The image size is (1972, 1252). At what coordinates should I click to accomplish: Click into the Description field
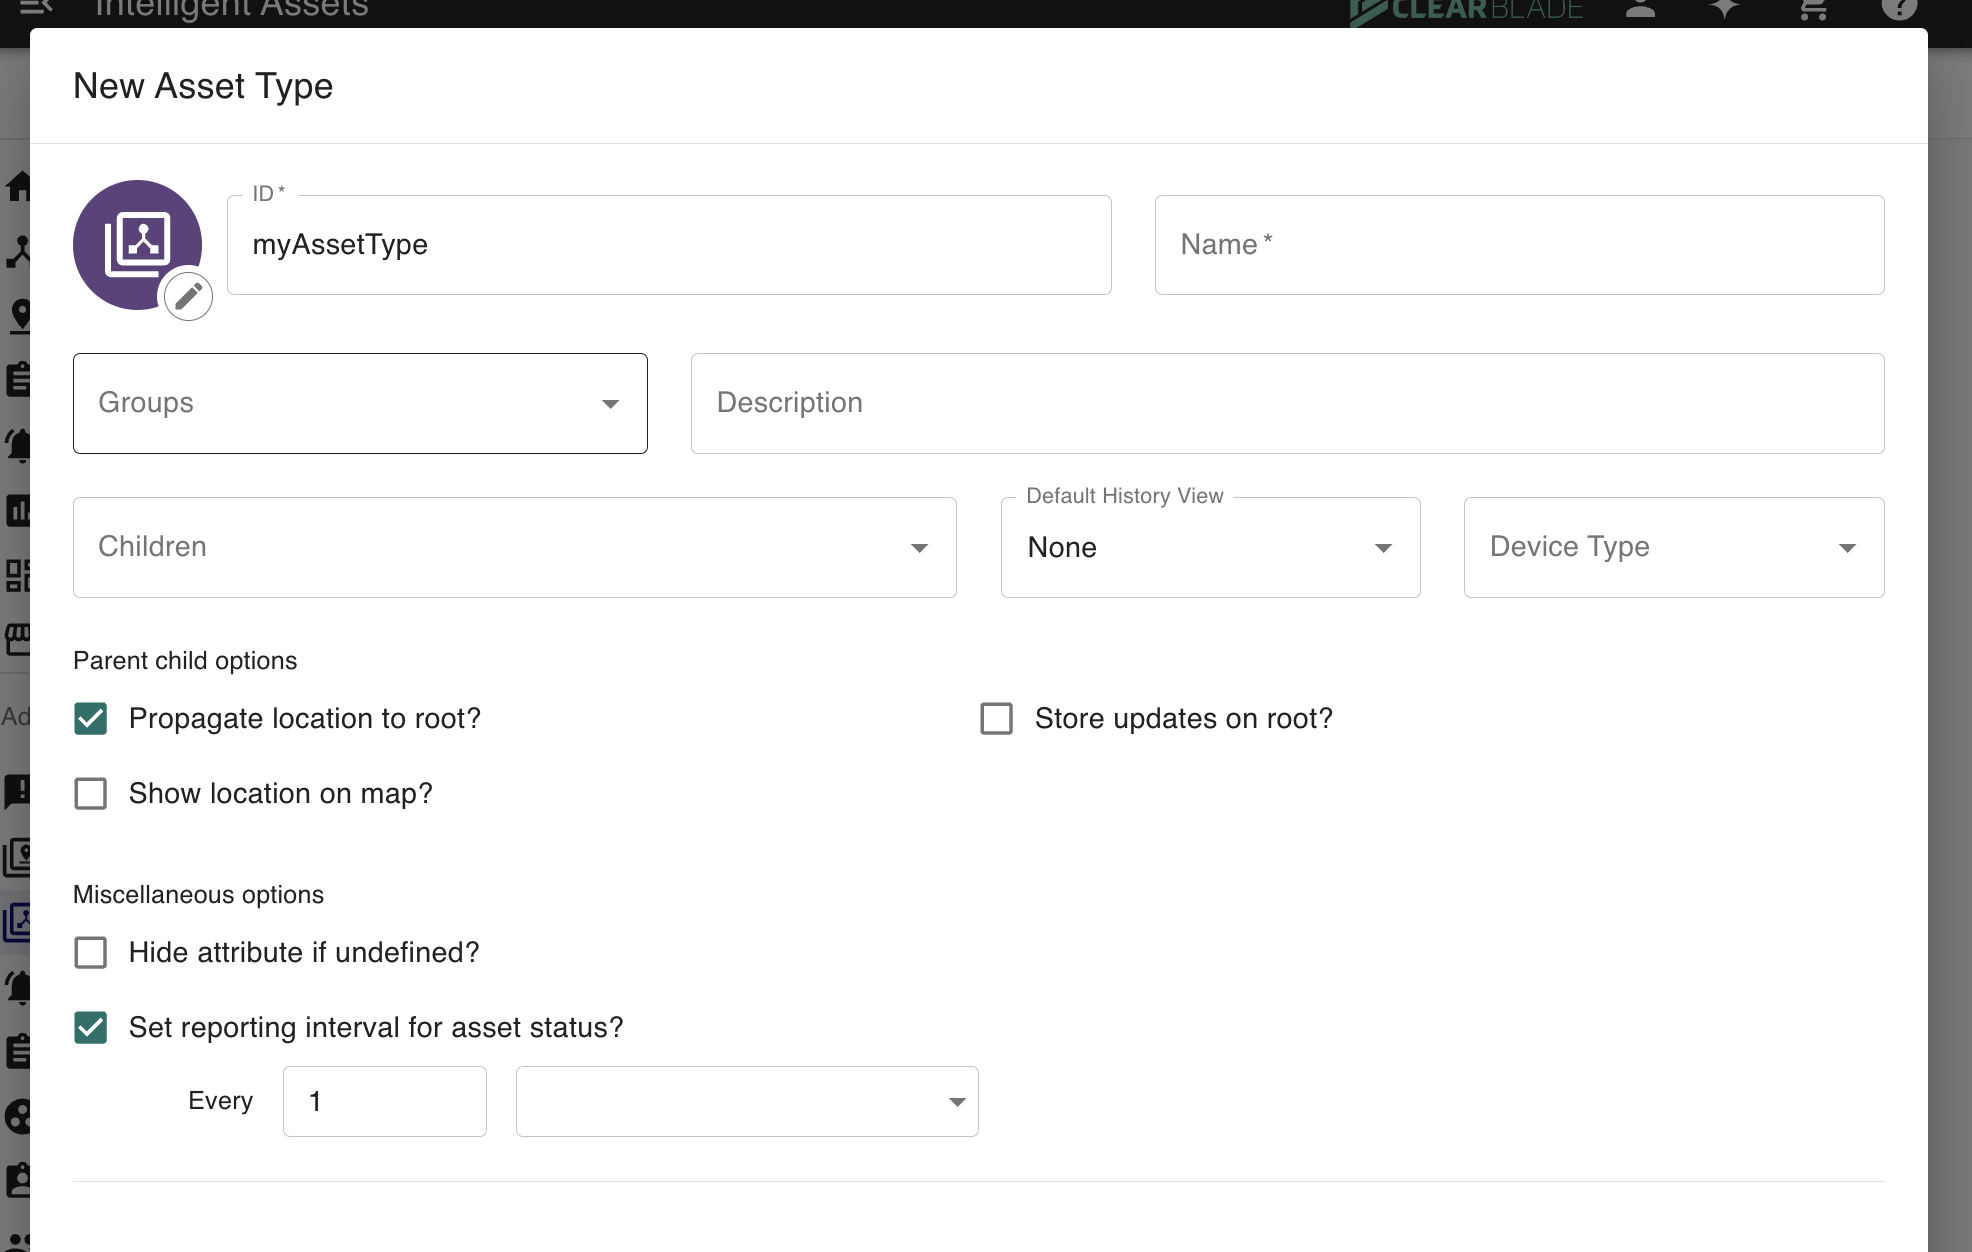1286,403
